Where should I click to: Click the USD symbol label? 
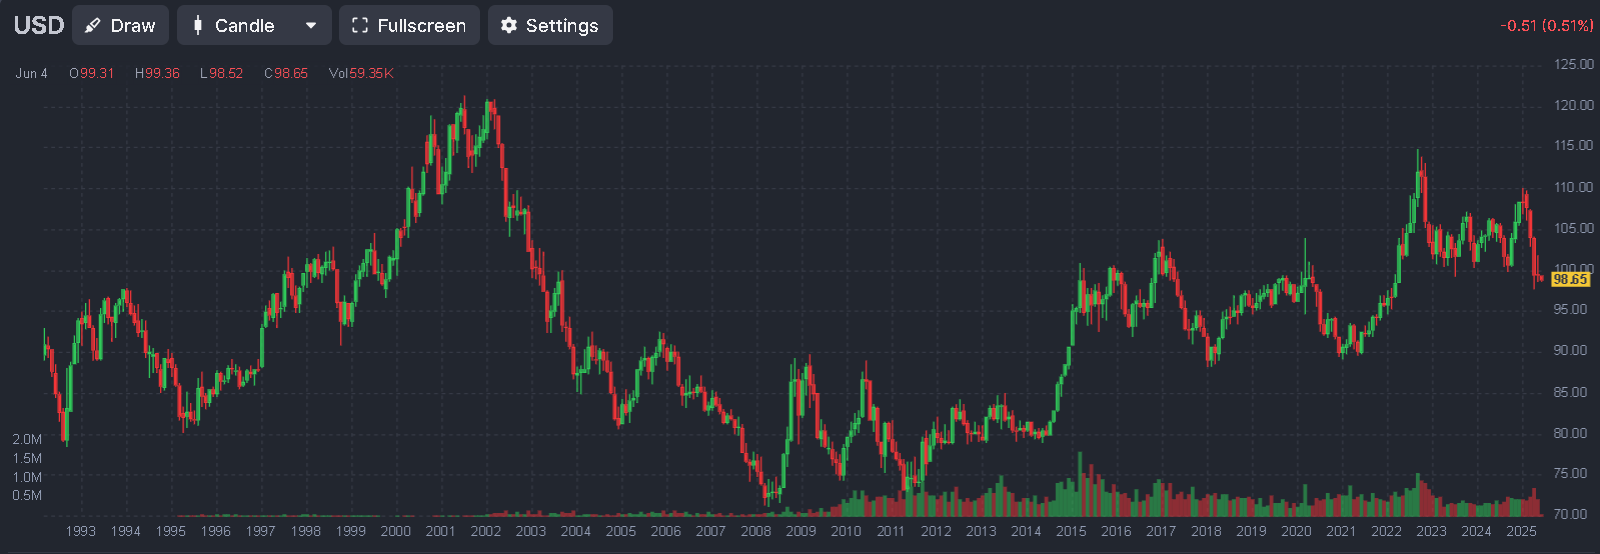(x=39, y=26)
